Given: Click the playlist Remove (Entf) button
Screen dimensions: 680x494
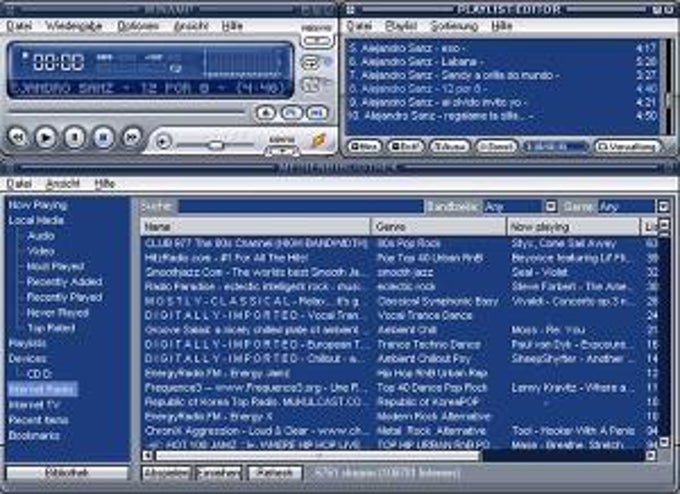Looking at the screenshot, I should pyautogui.click(x=405, y=147).
